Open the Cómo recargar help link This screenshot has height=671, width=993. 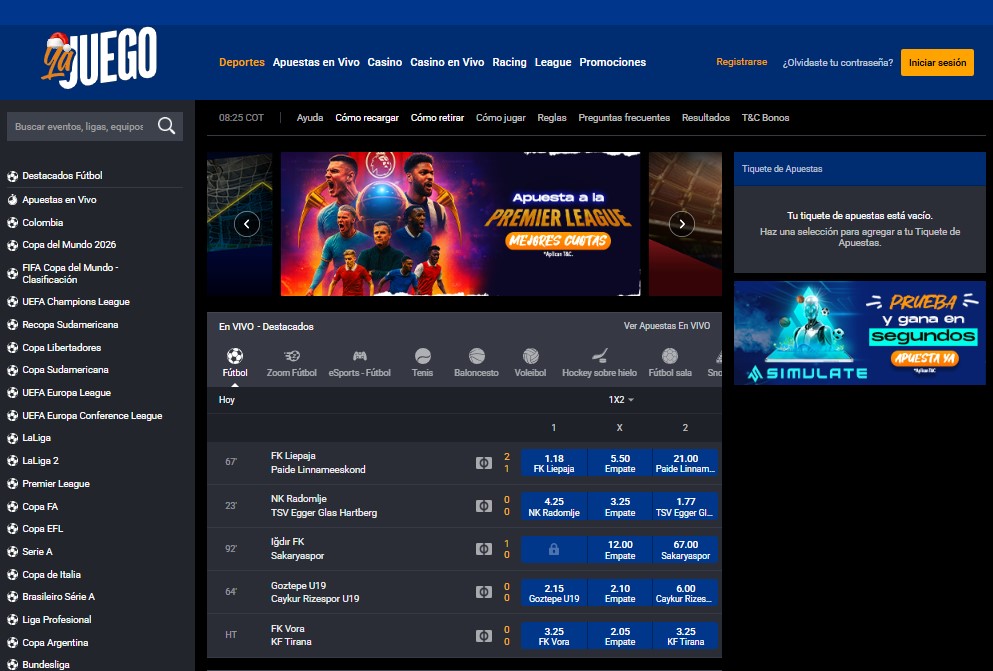click(x=367, y=118)
